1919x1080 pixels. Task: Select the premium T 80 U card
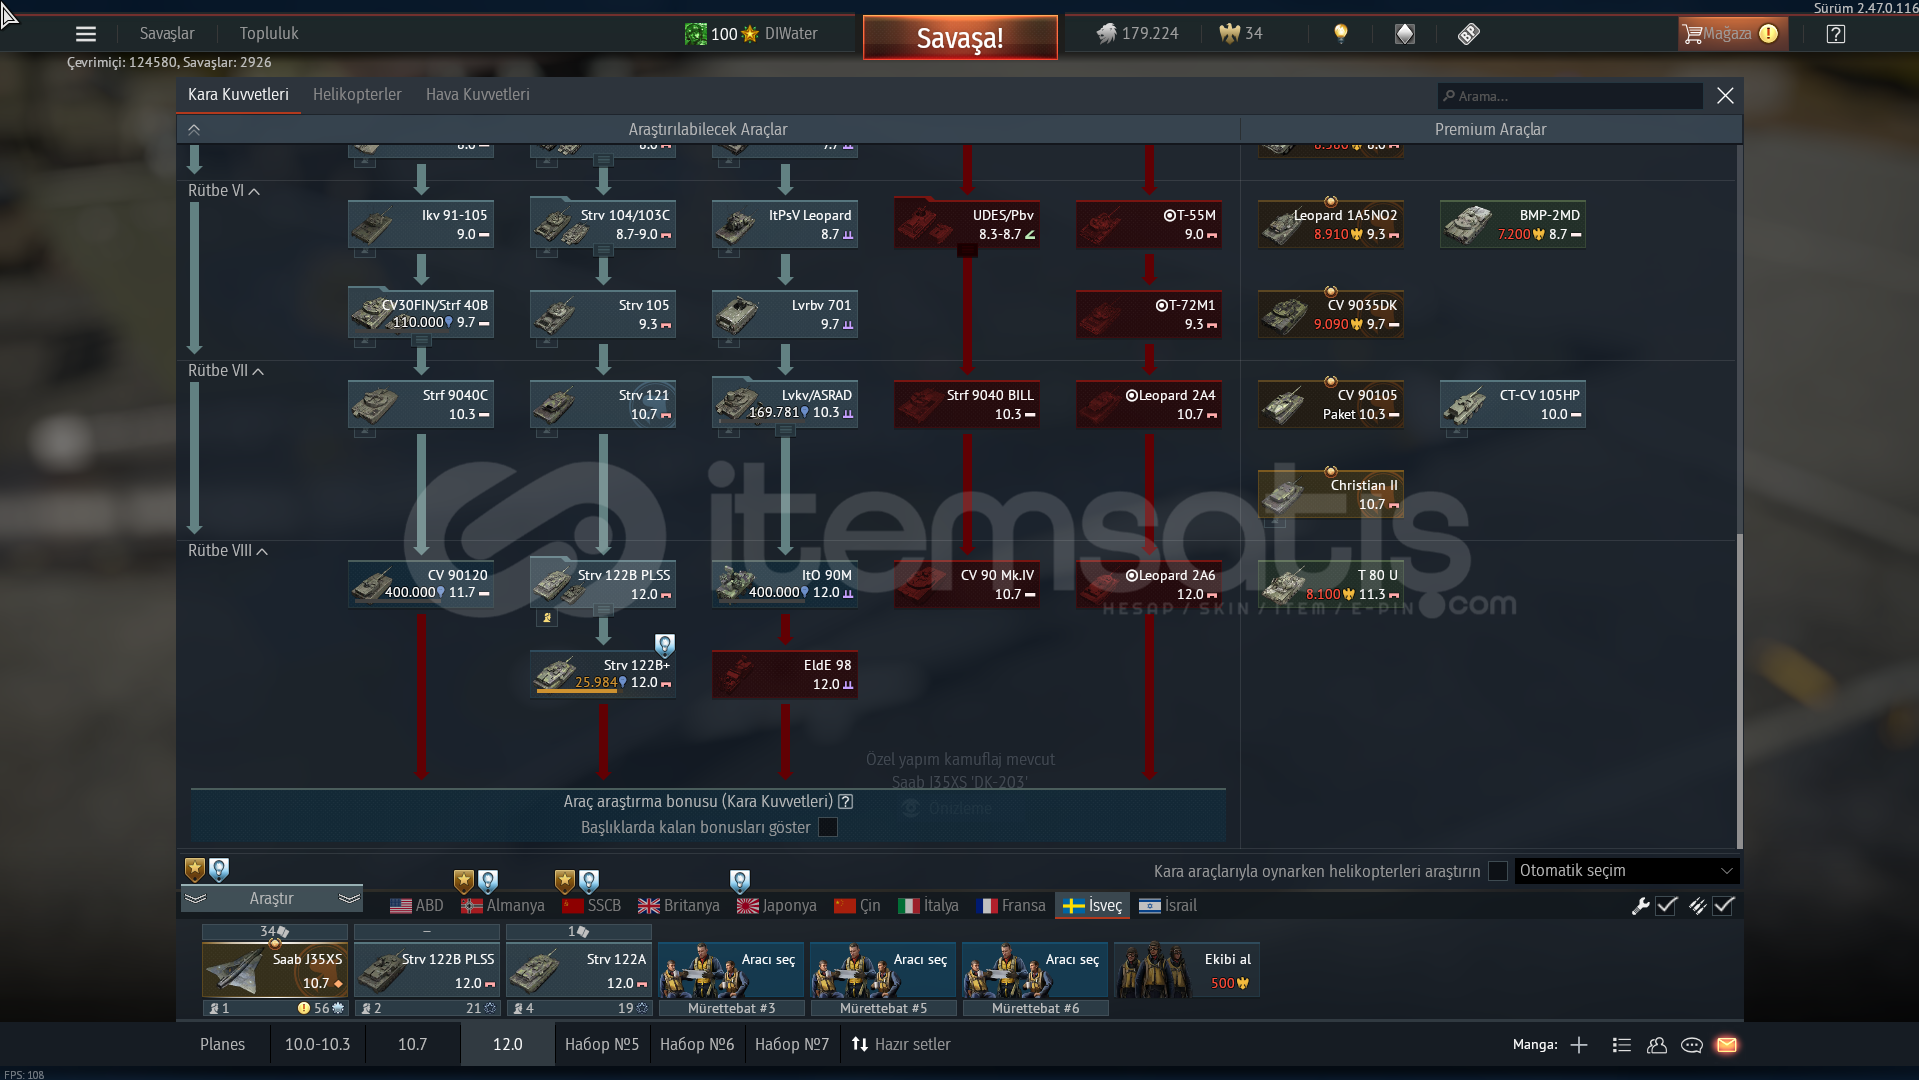(1331, 584)
